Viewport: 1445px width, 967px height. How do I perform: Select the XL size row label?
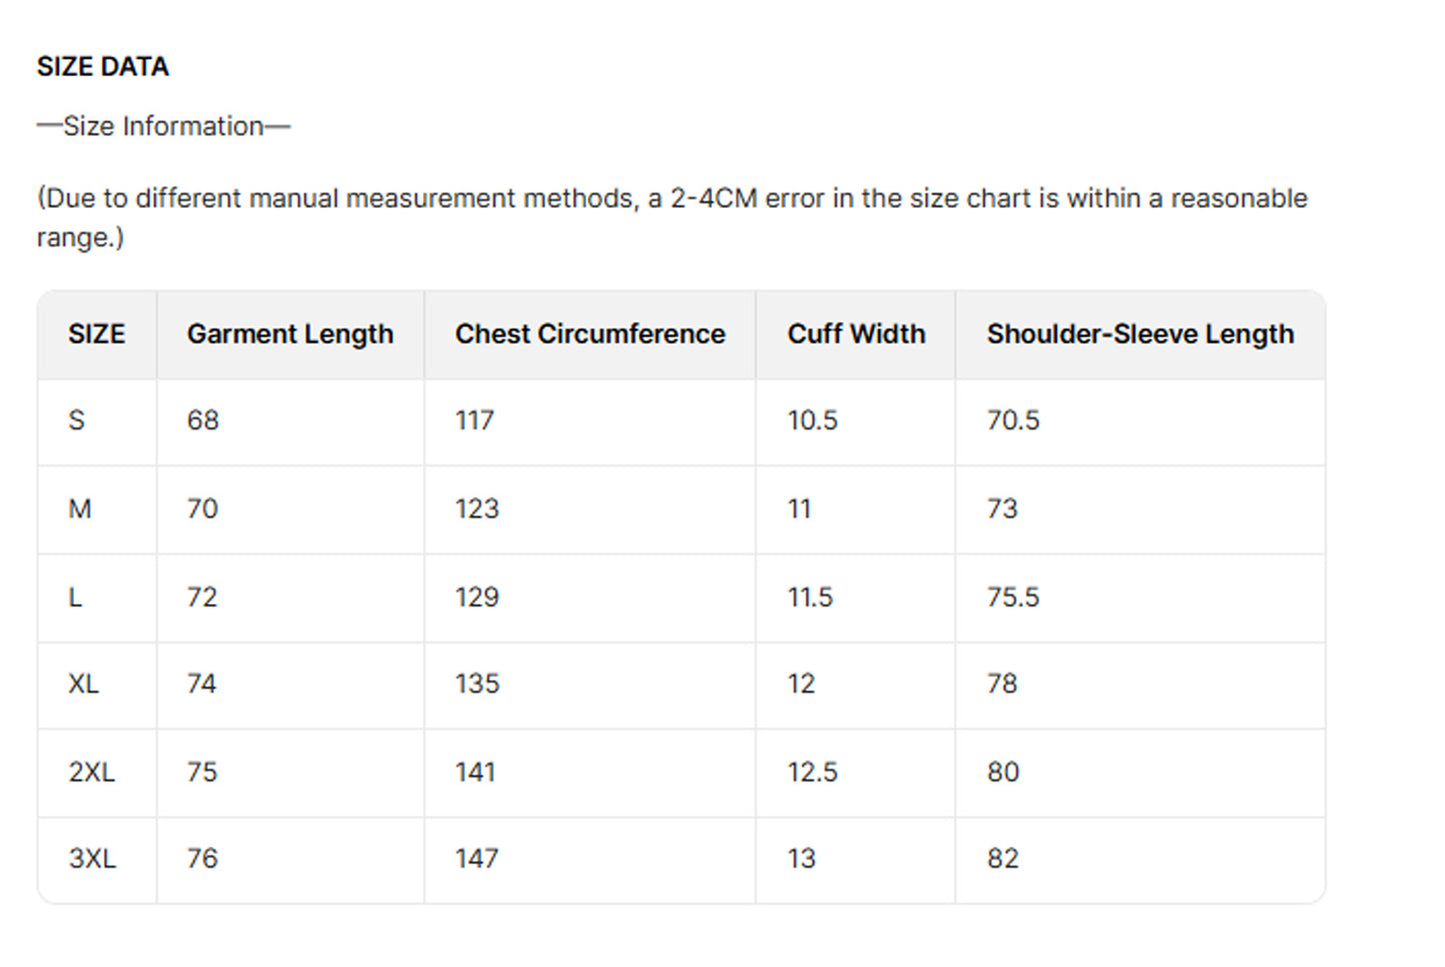click(83, 684)
